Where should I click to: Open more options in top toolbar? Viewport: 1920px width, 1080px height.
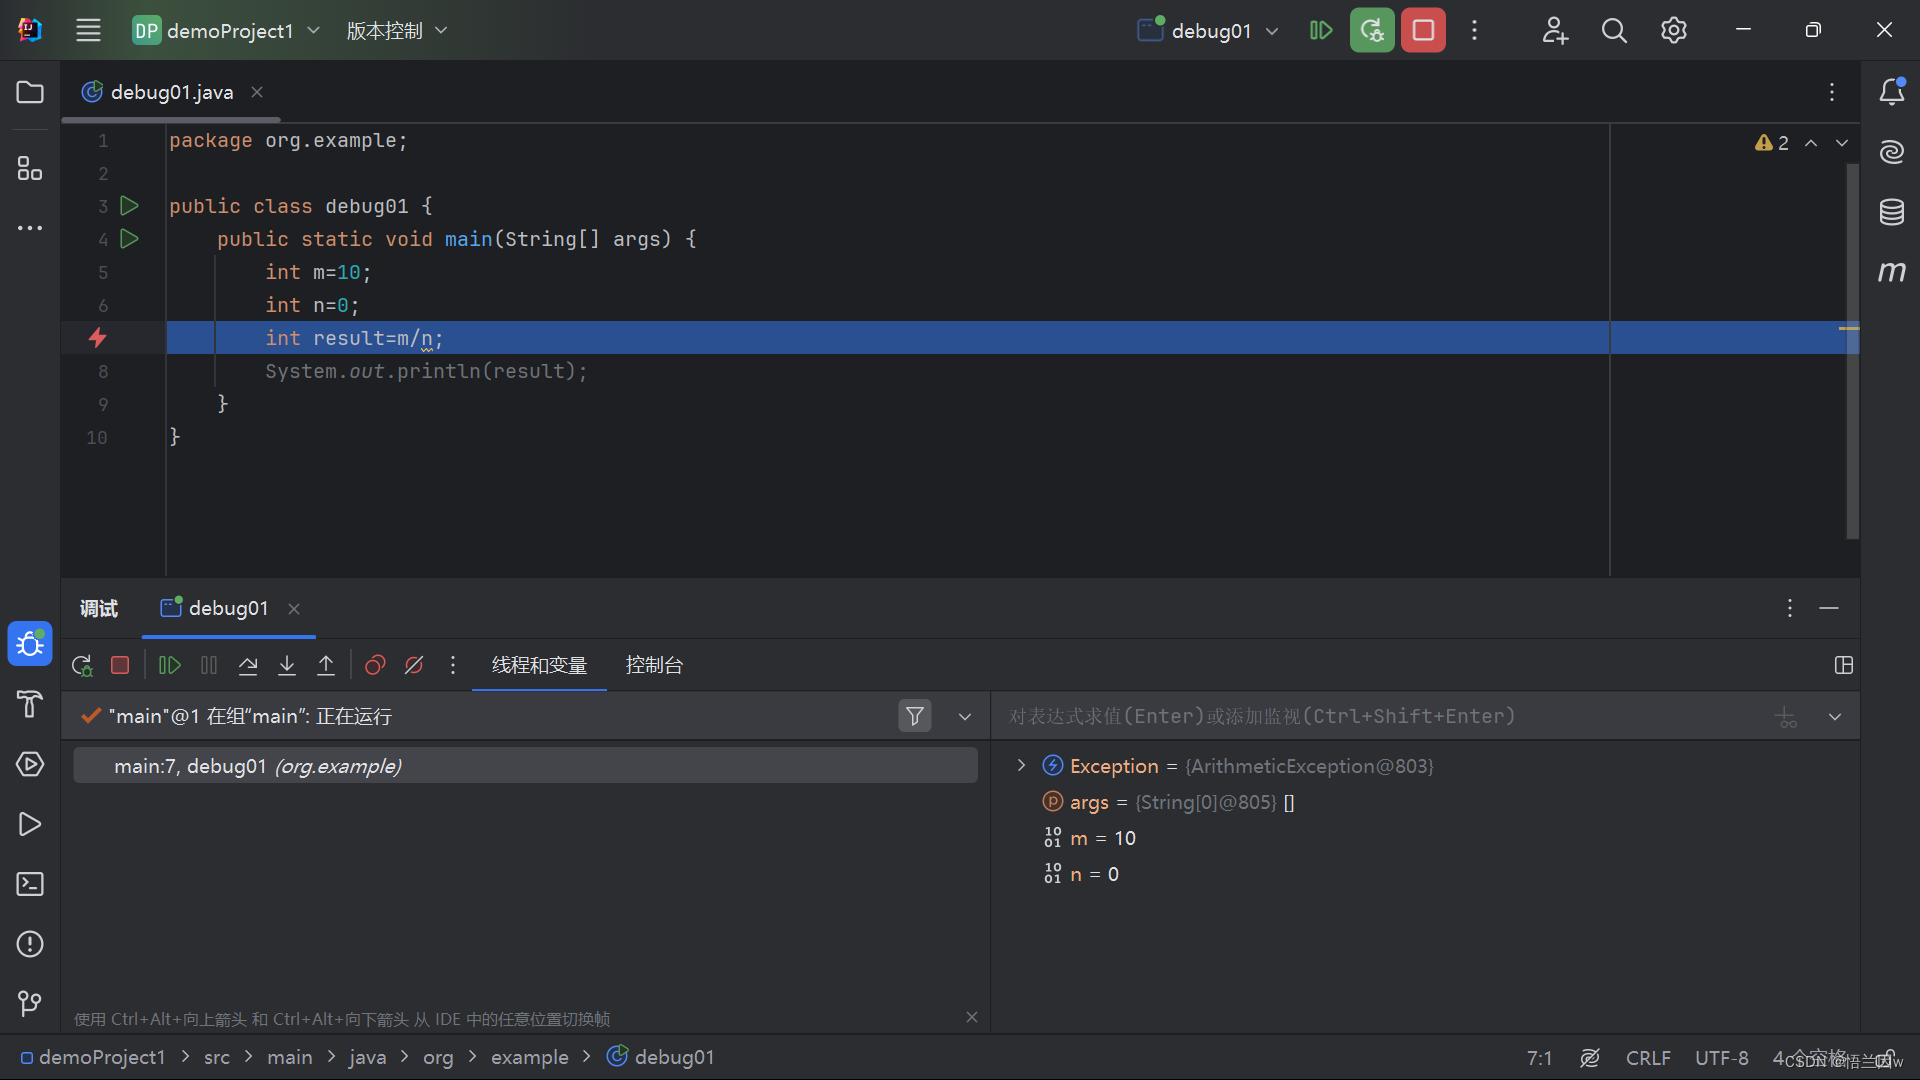coord(1474,30)
